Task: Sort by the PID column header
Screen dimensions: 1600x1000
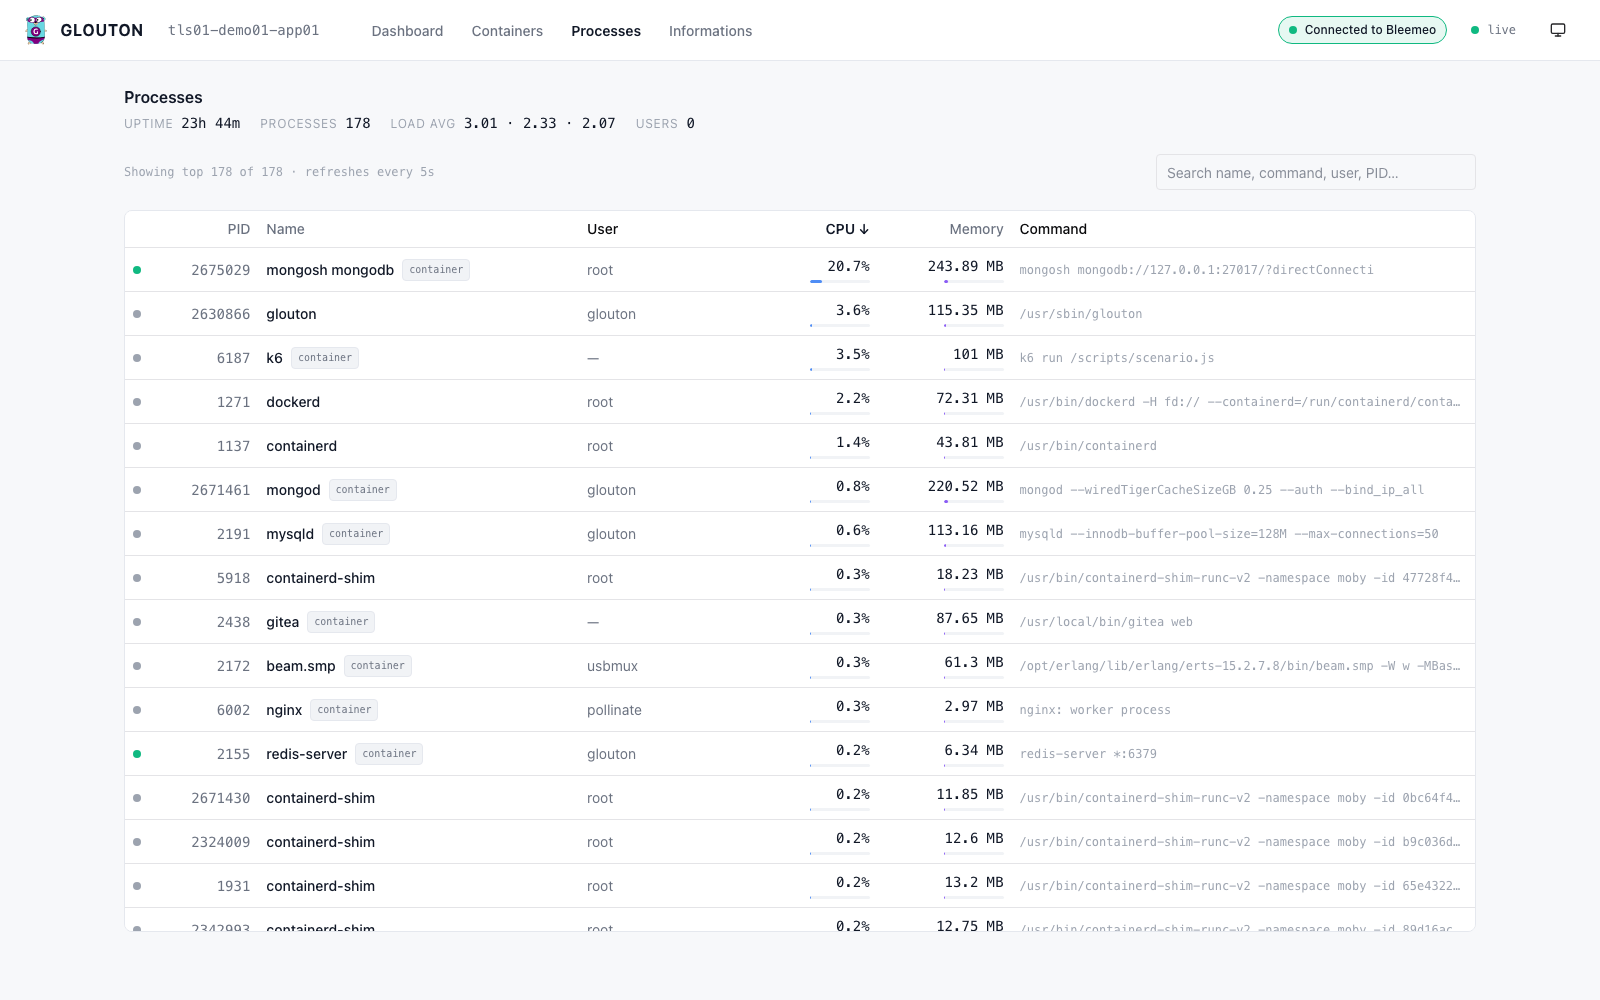Action: coord(239,229)
